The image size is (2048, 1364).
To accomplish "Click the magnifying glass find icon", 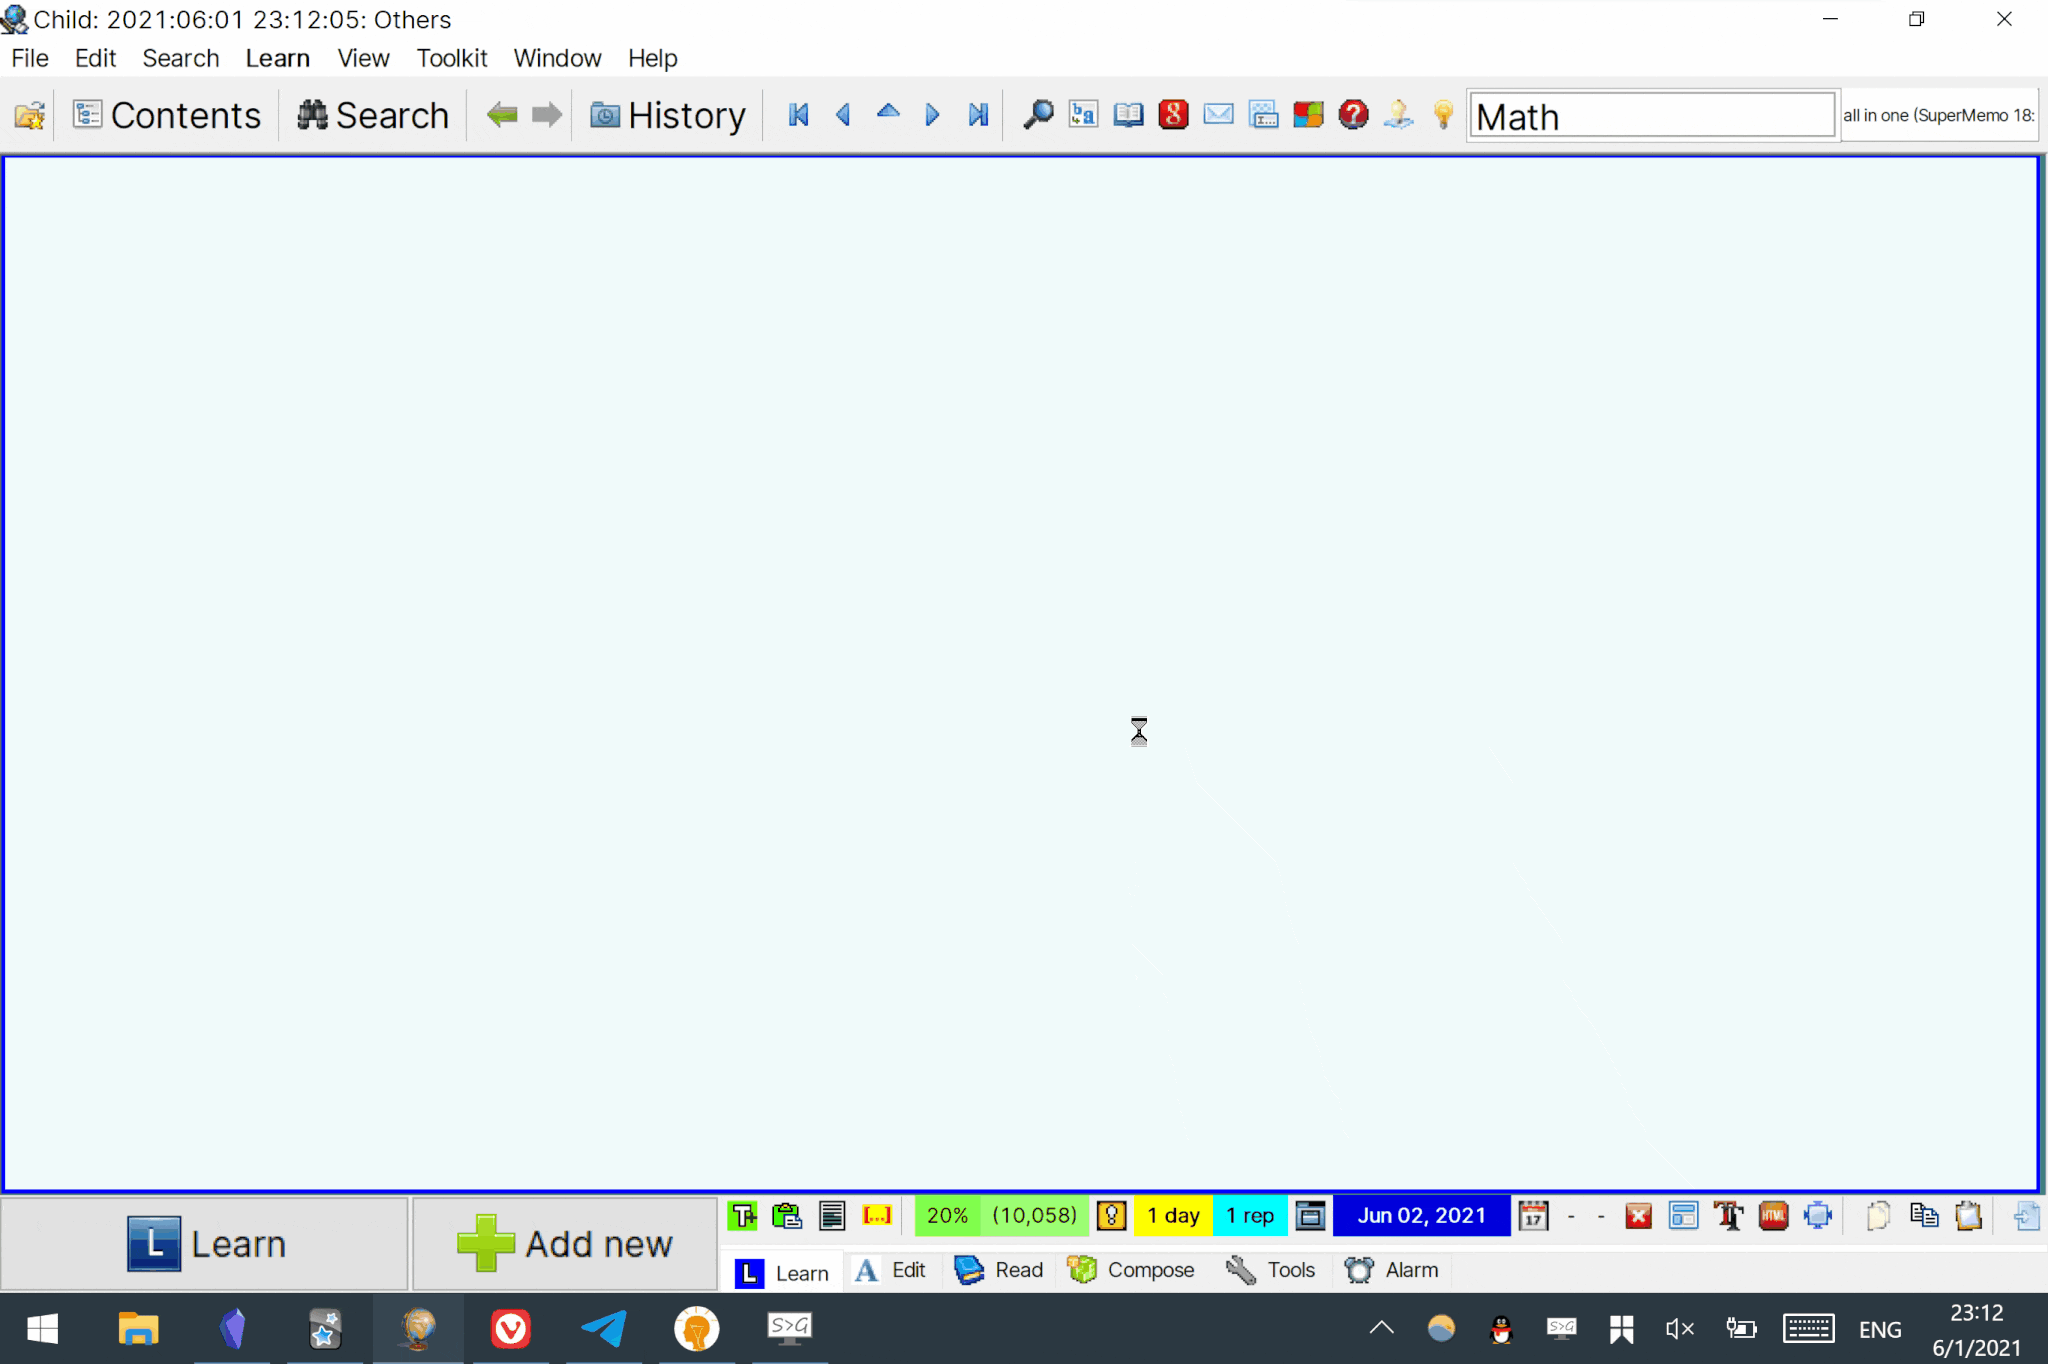I will pos(1038,115).
